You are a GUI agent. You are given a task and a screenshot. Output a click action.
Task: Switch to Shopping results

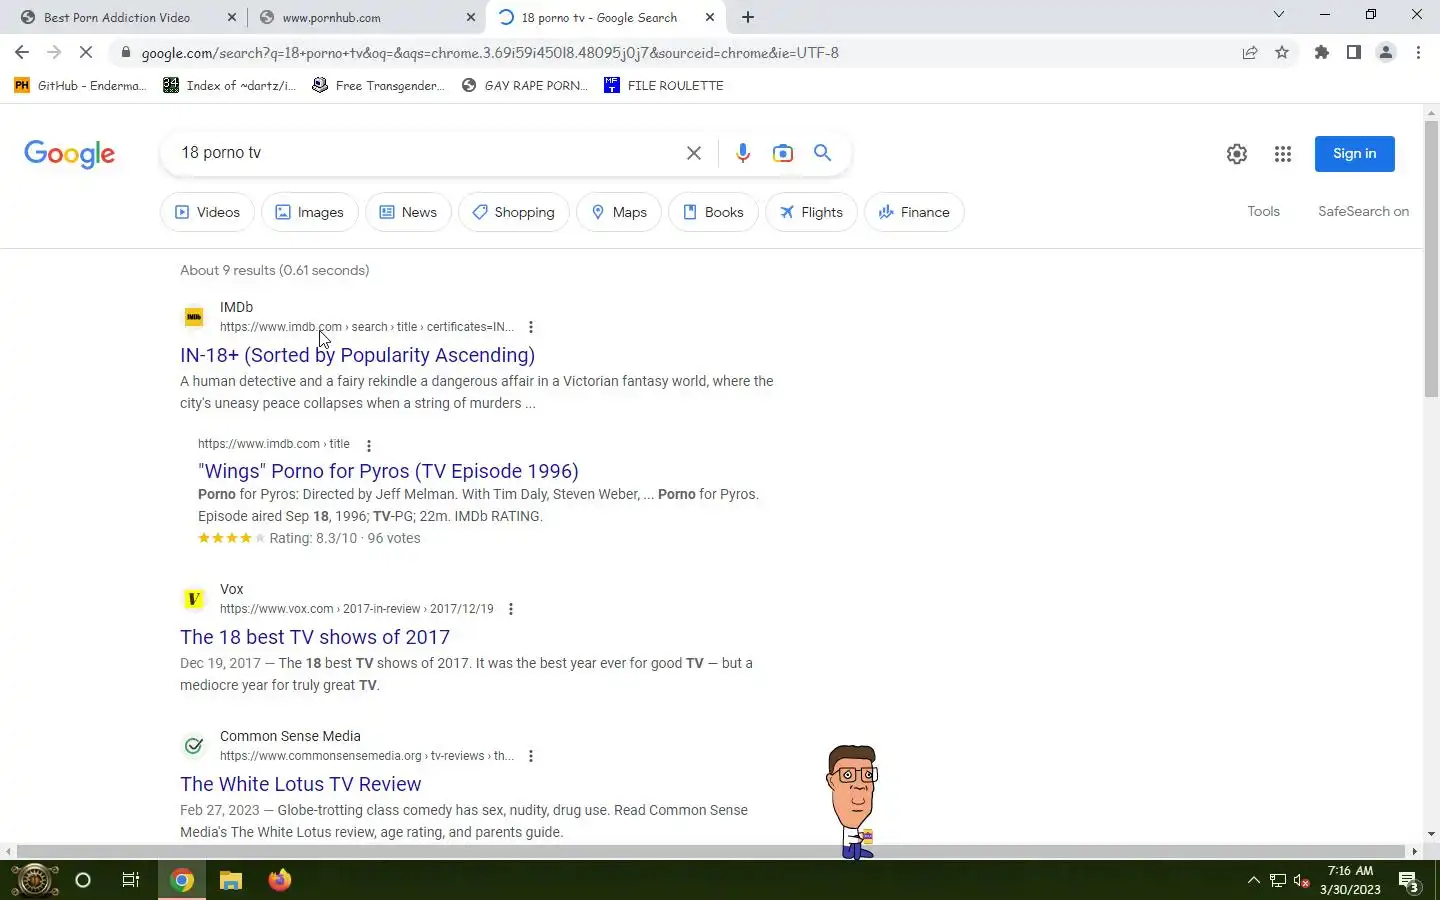click(514, 212)
